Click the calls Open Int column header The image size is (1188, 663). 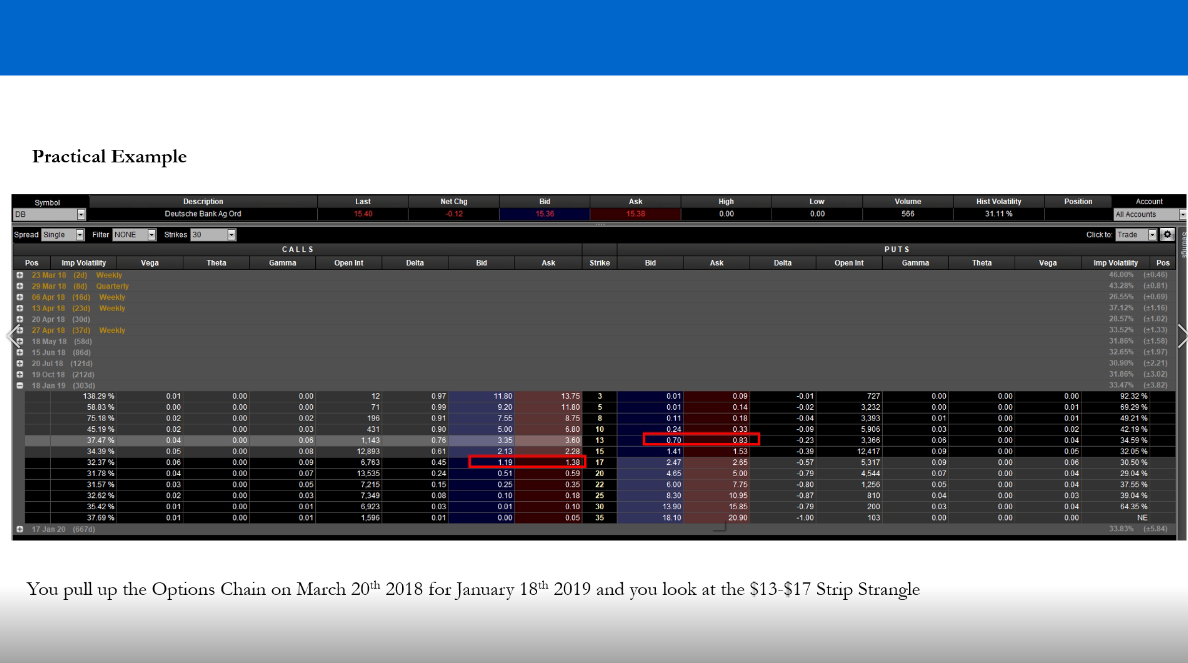(349, 263)
